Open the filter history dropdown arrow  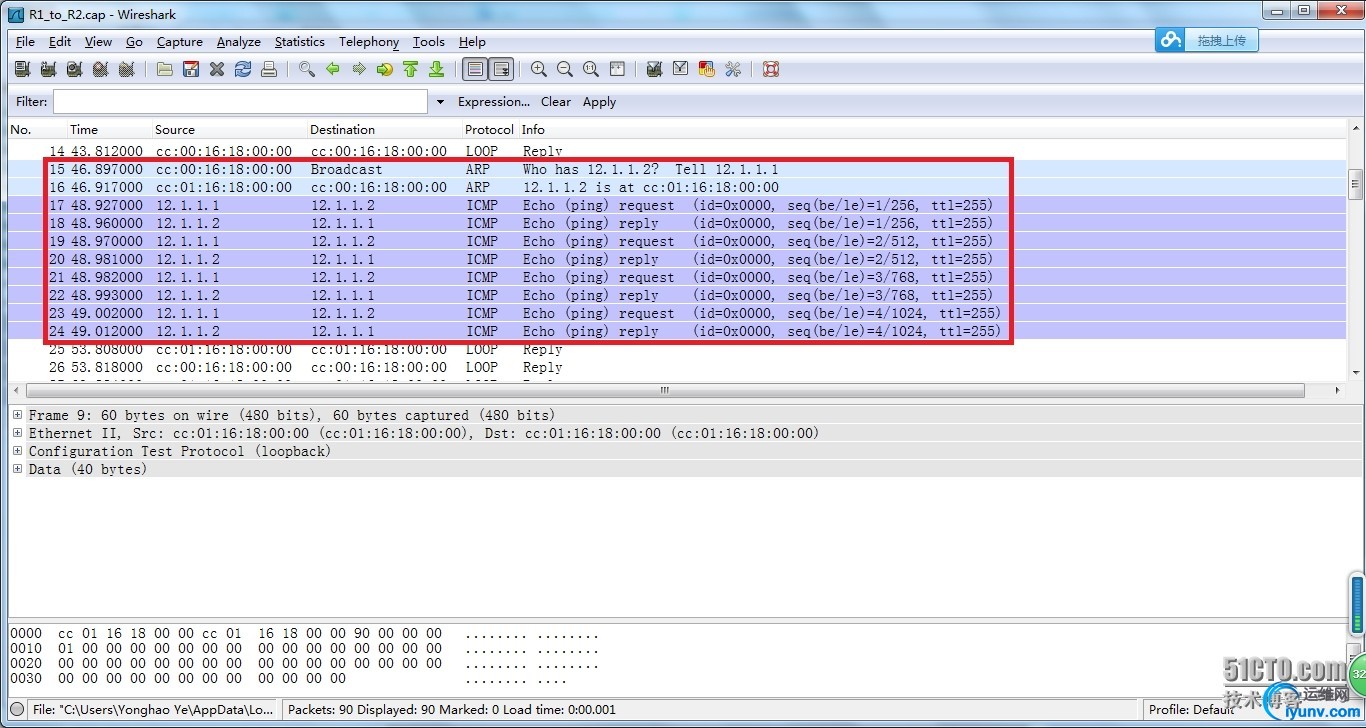pos(440,102)
